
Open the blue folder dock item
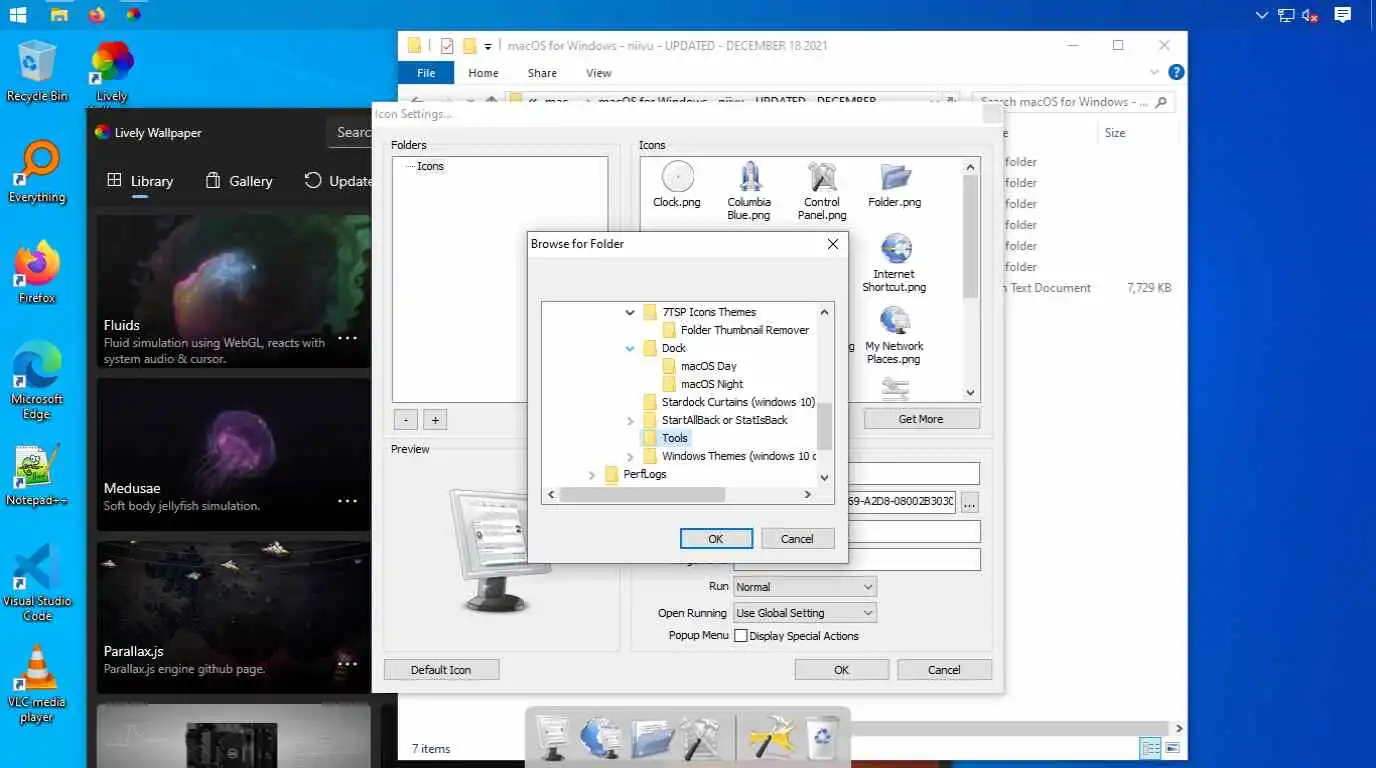651,738
